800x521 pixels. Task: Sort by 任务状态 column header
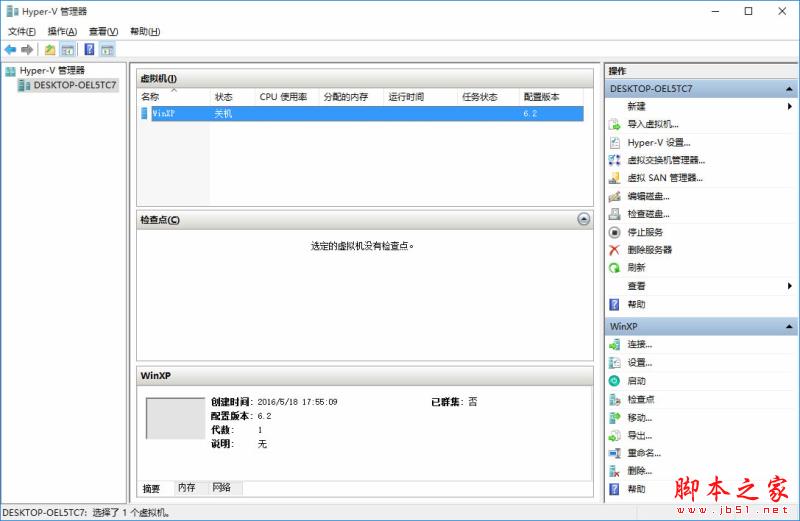[488, 96]
